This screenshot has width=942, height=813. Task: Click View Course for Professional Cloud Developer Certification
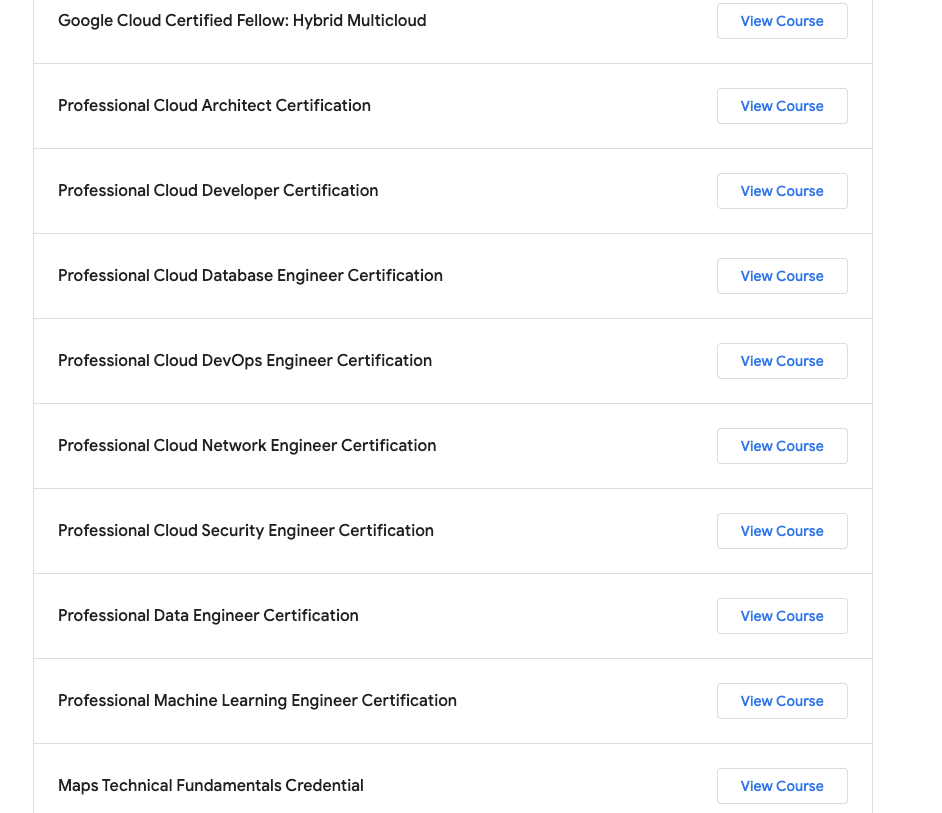[x=782, y=191]
